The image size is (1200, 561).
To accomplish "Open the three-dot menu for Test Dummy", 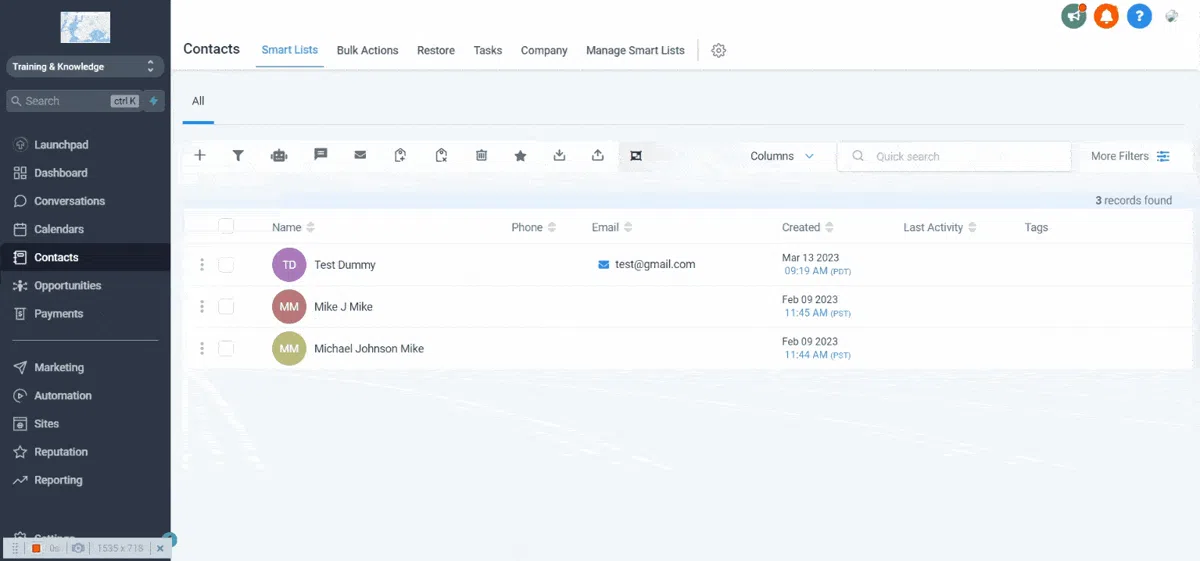I will (202, 265).
